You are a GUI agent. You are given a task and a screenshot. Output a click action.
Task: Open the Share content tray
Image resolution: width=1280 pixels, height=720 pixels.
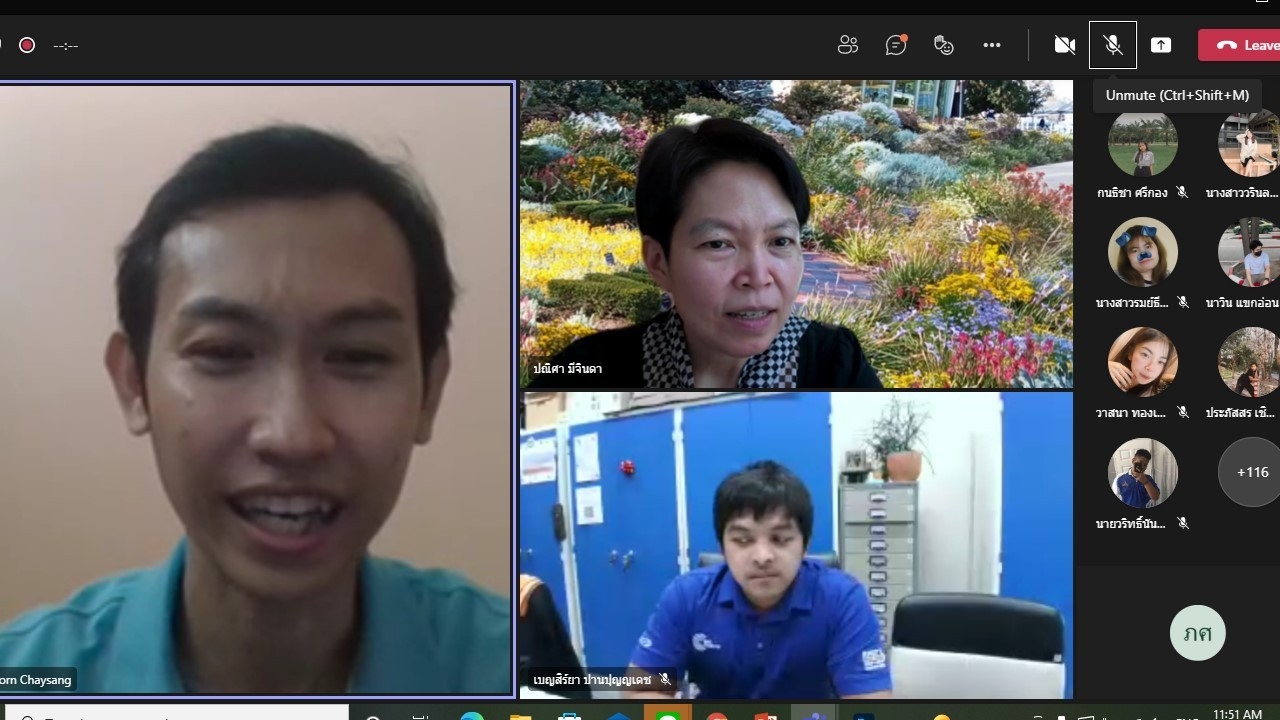pos(1161,45)
